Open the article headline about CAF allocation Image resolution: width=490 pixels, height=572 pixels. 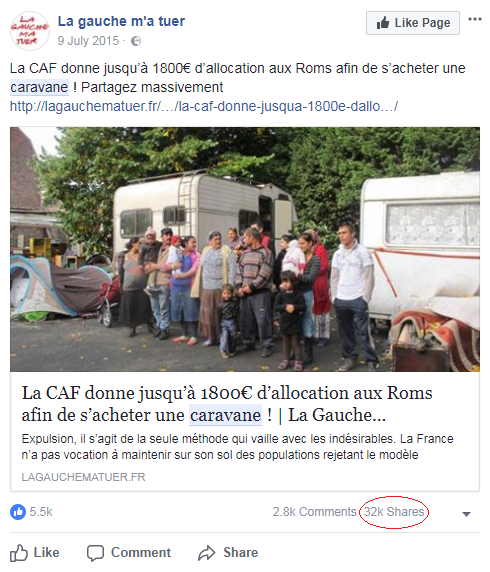pyautogui.click(x=227, y=404)
